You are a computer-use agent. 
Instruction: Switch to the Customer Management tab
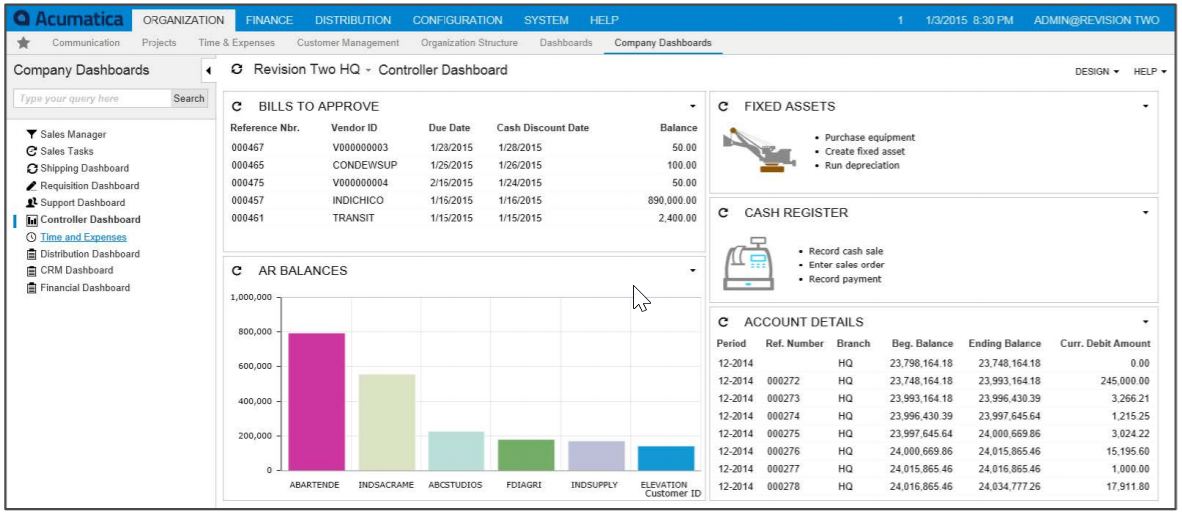tap(348, 43)
